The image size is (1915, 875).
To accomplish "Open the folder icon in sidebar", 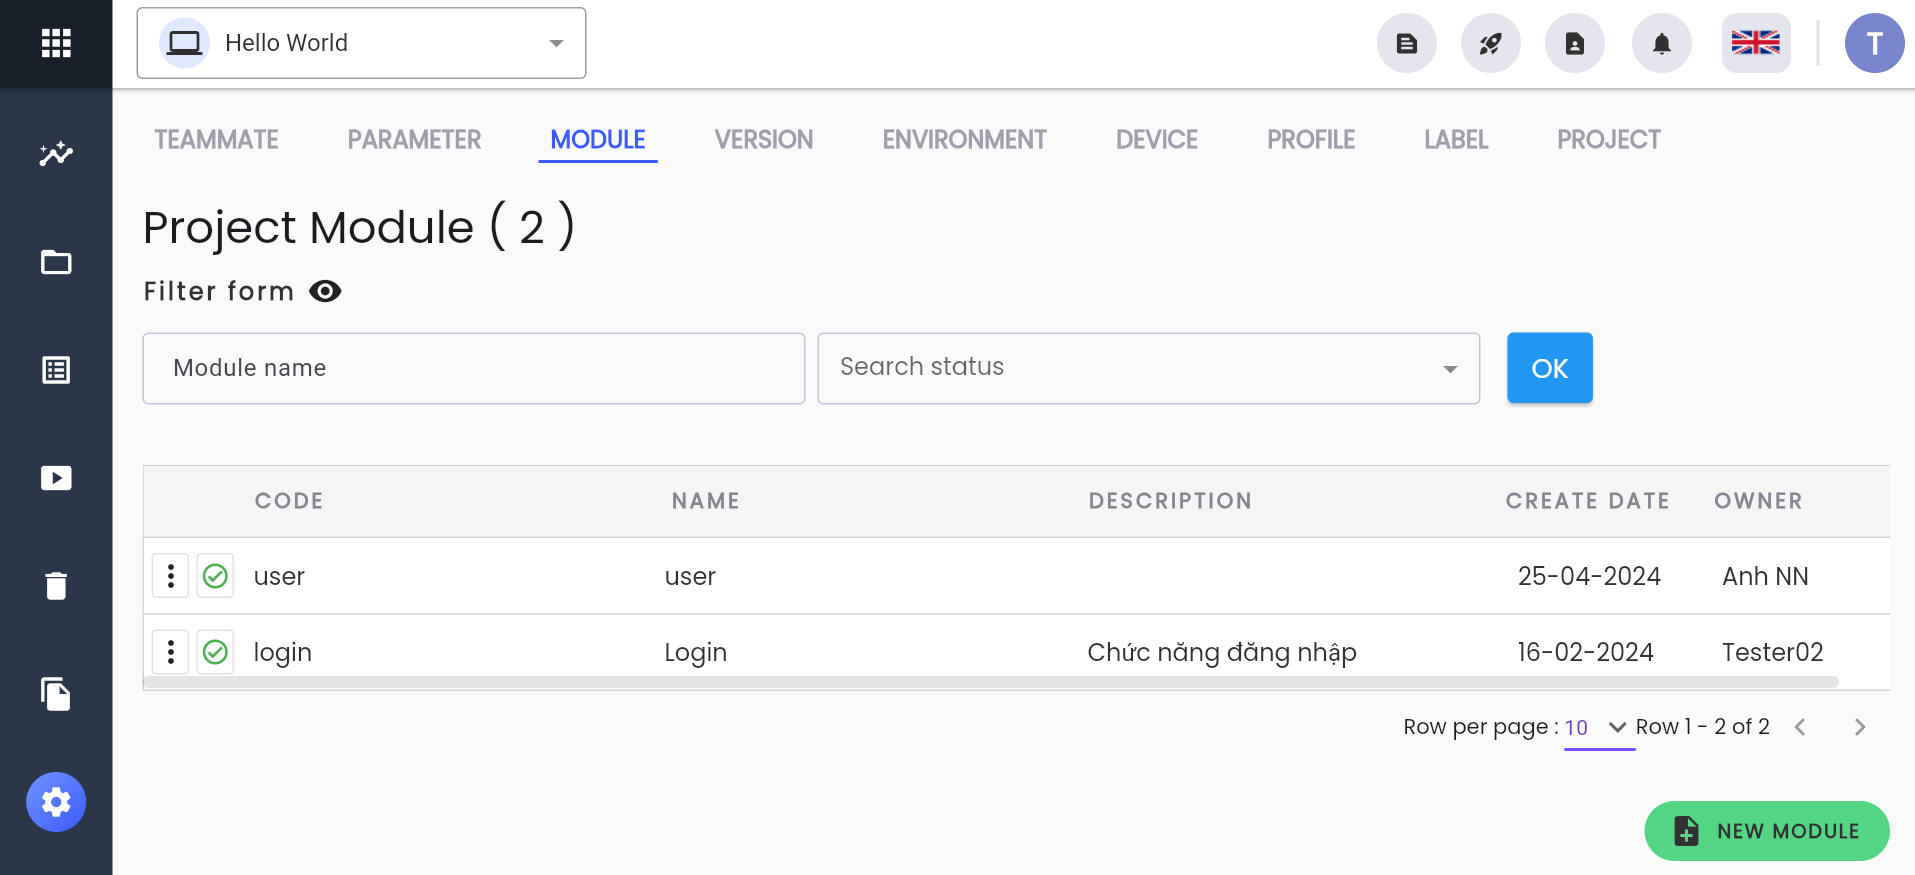I will 56,262.
